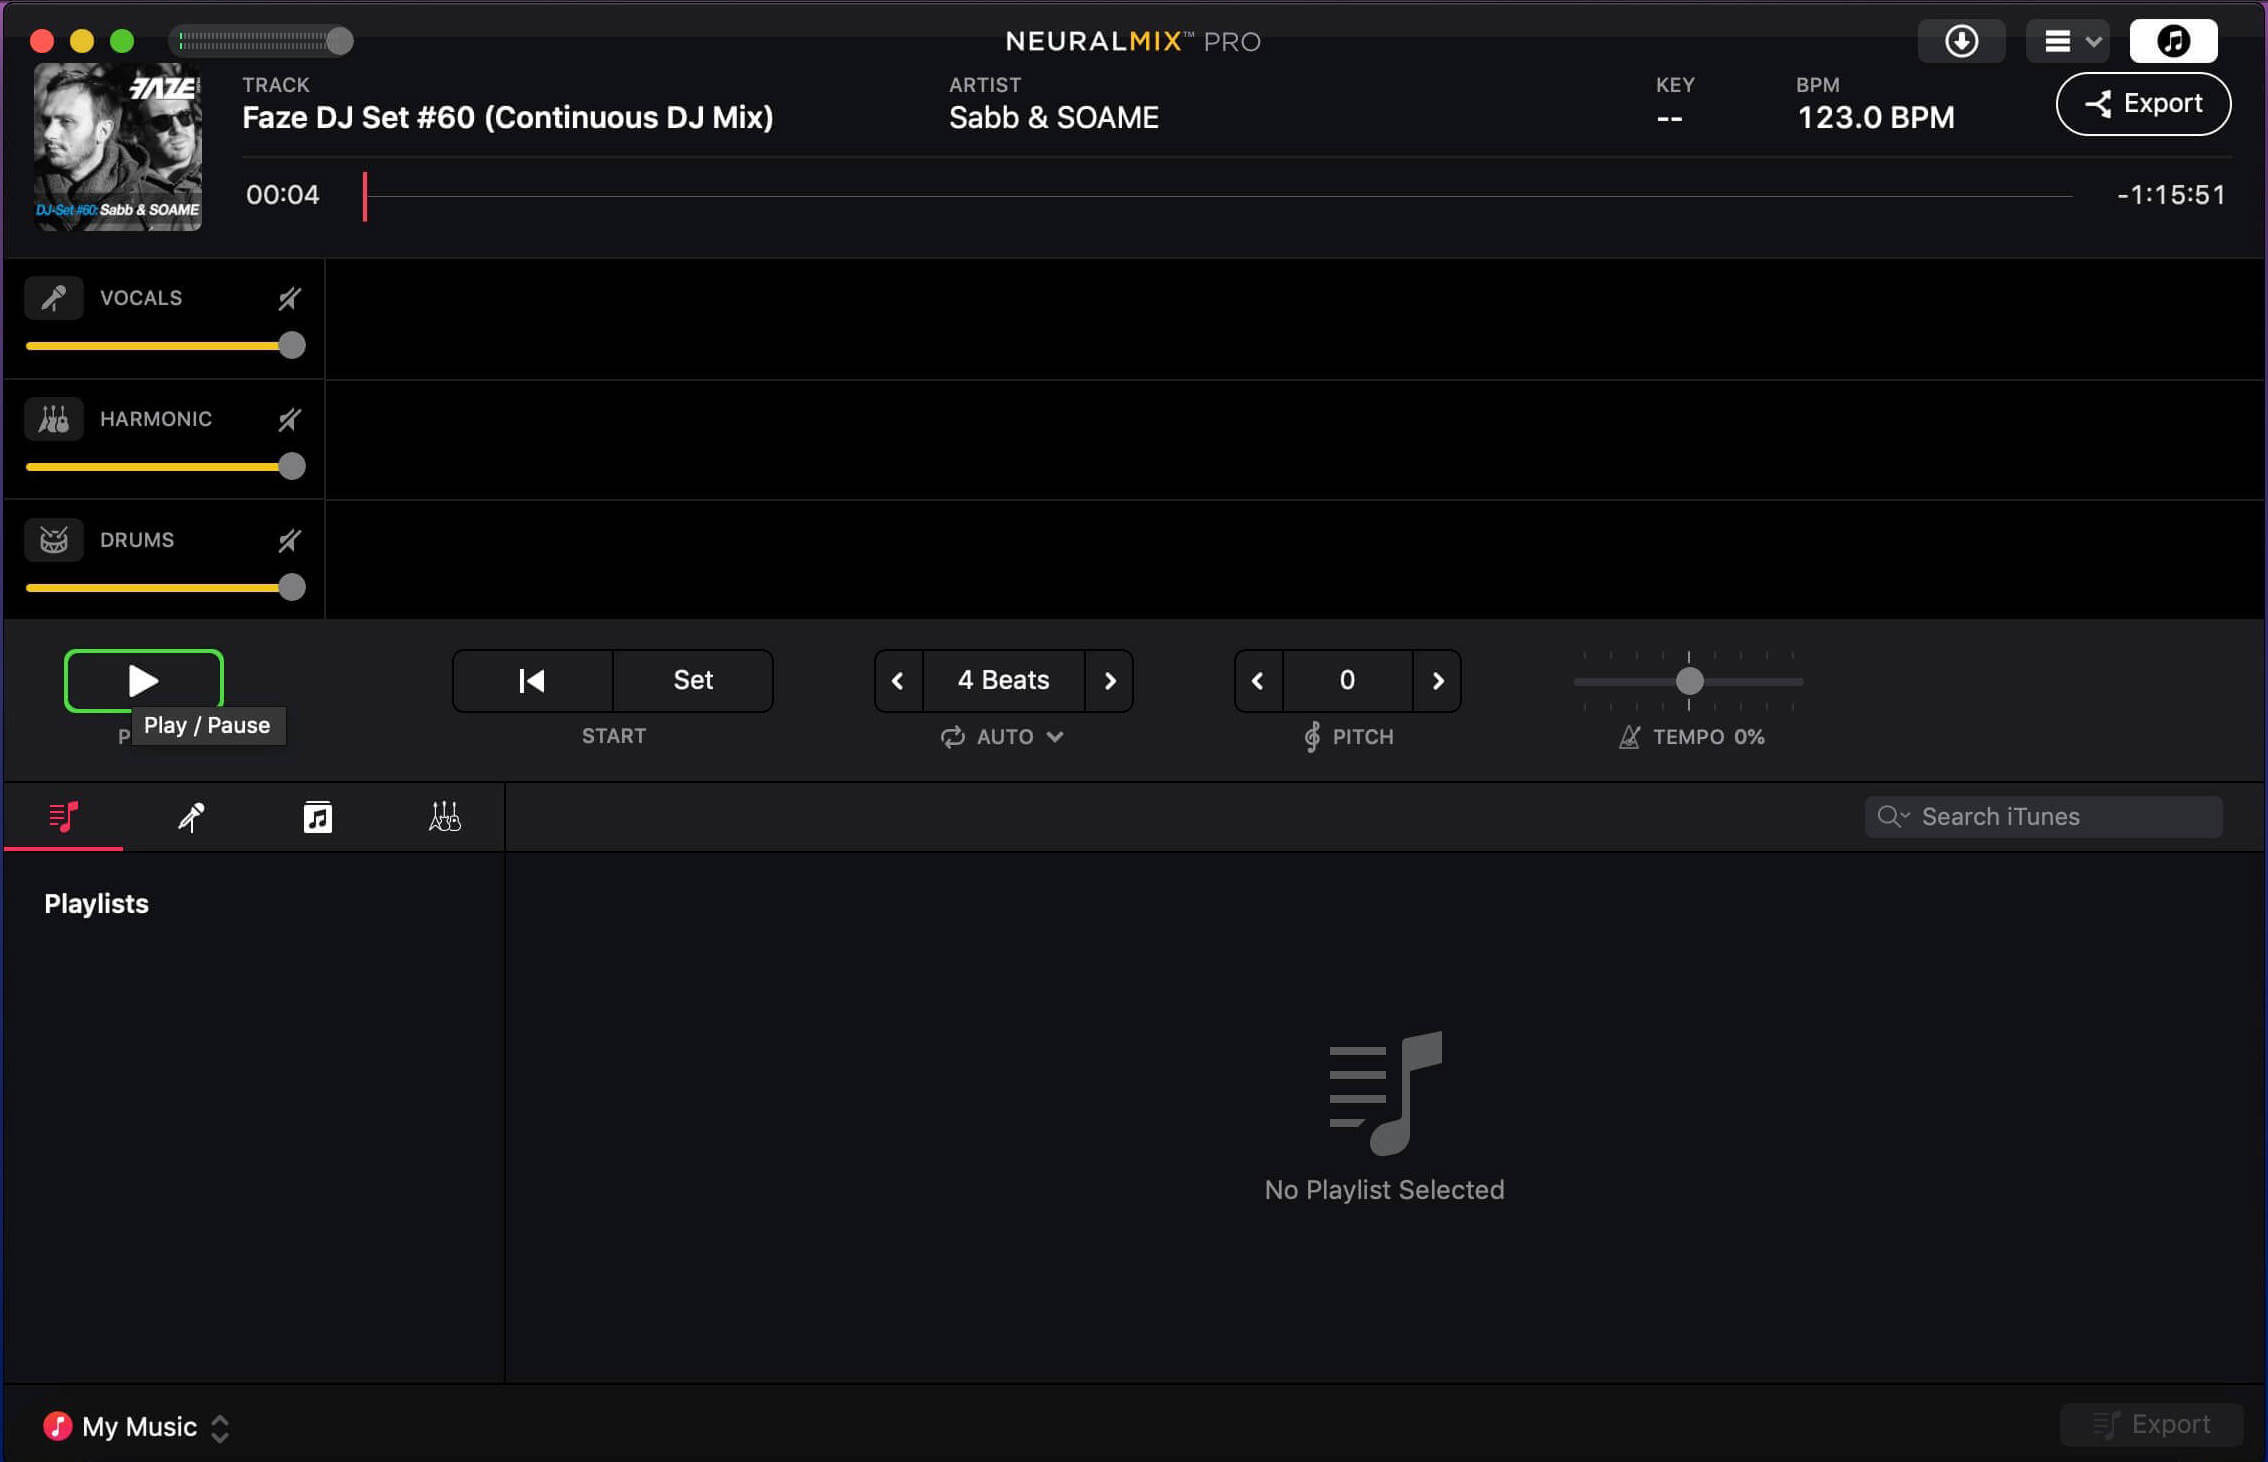Click the KEY value dashes
This screenshot has height=1462, width=2268.
(1669, 119)
